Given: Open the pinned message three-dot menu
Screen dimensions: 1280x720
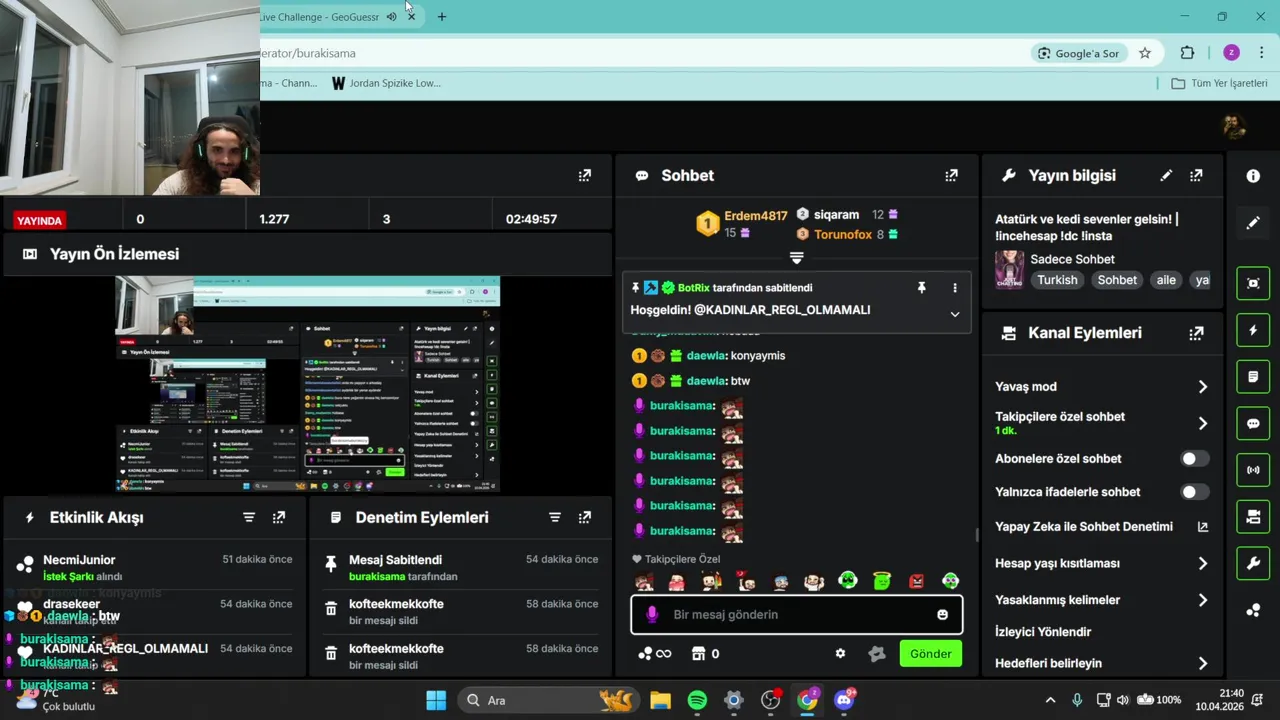Looking at the screenshot, I should click(x=955, y=288).
